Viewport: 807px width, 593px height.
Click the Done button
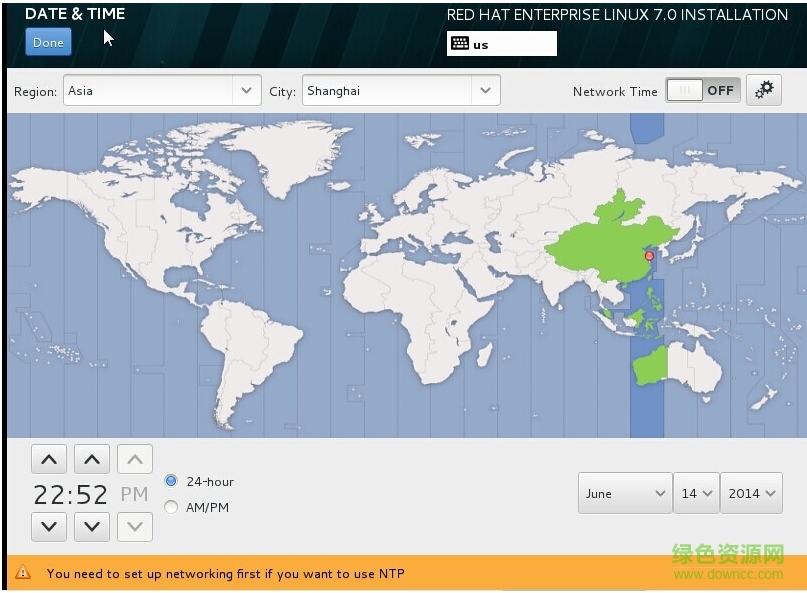click(x=48, y=42)
